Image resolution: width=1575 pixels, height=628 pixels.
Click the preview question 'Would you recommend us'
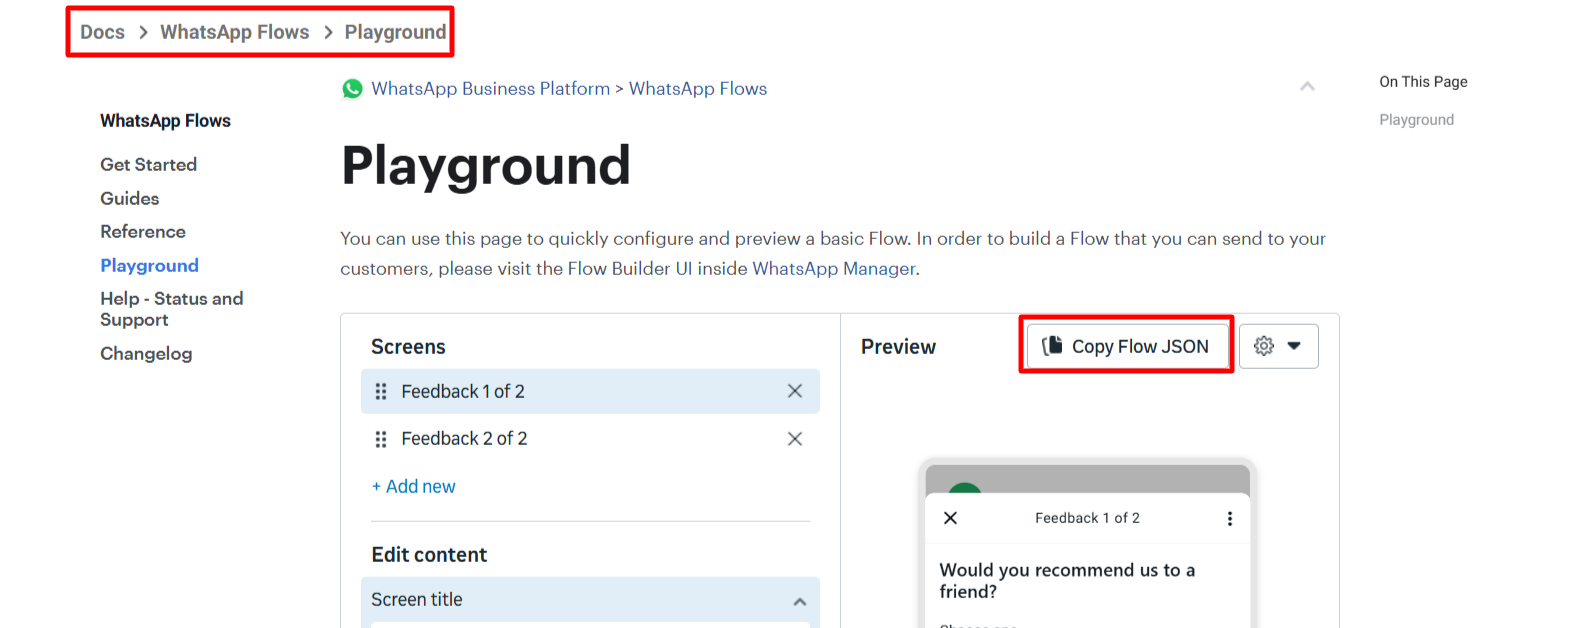pos(1067,581)
